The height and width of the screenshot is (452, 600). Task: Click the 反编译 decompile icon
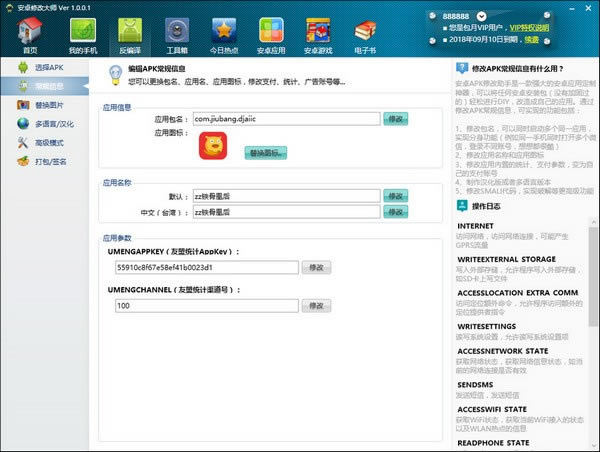pyautogui.click(x=130, y=36)
